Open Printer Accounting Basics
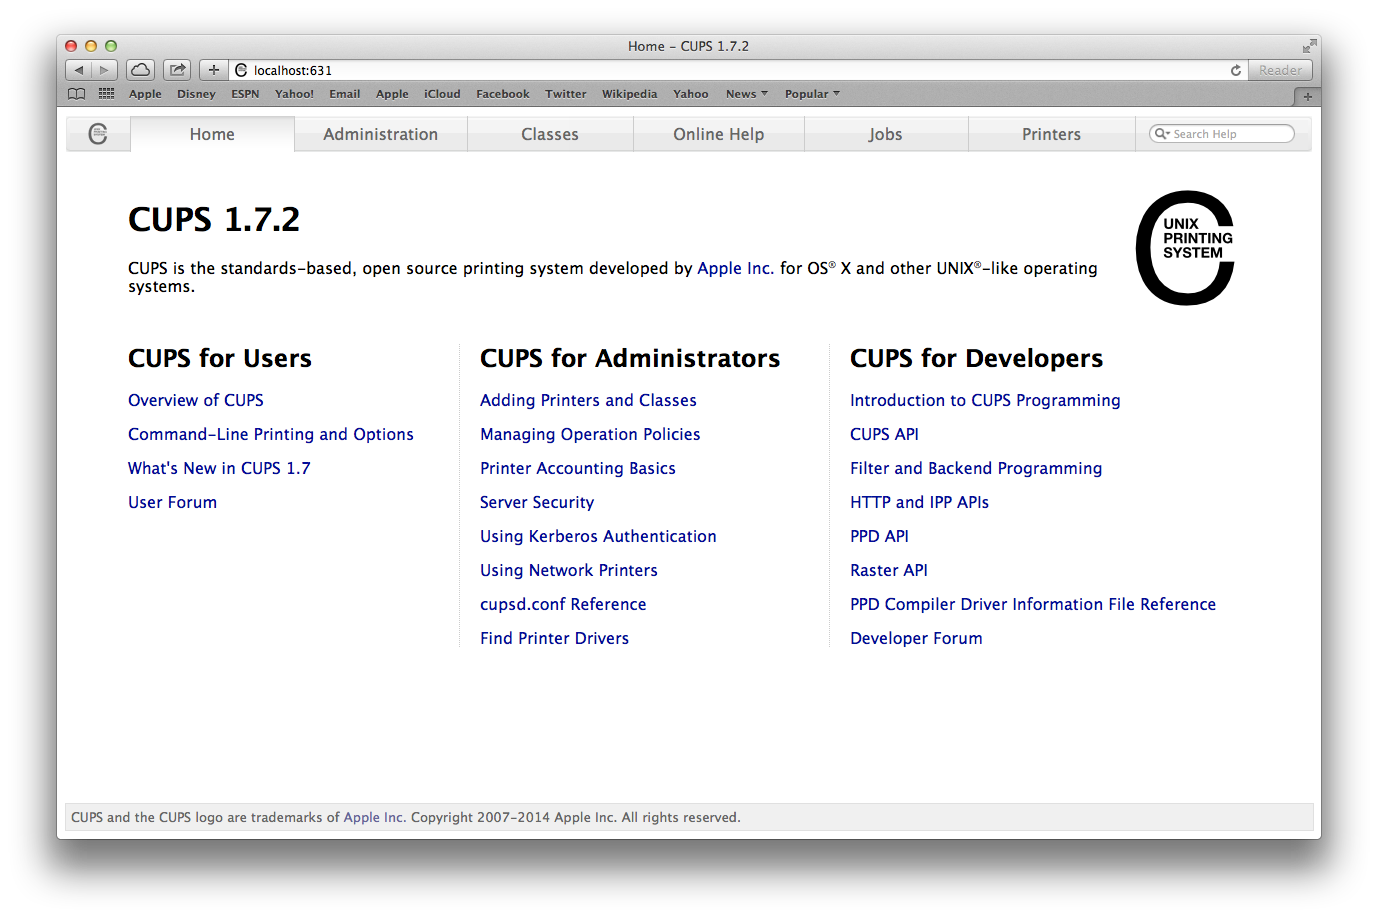The width and height of the screenshot is (1378, 918). click(x=578, y=468)
